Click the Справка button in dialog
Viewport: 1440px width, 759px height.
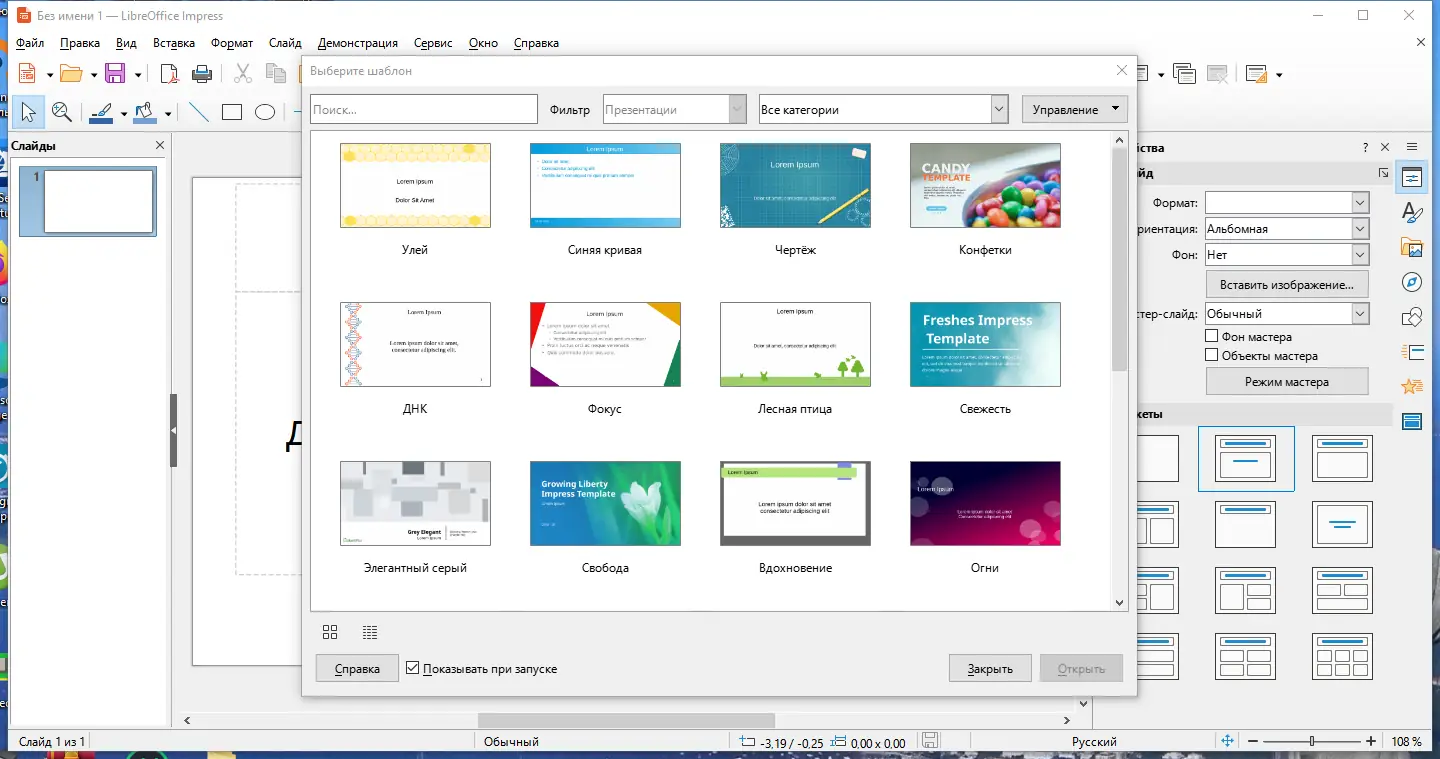(357, 669)
